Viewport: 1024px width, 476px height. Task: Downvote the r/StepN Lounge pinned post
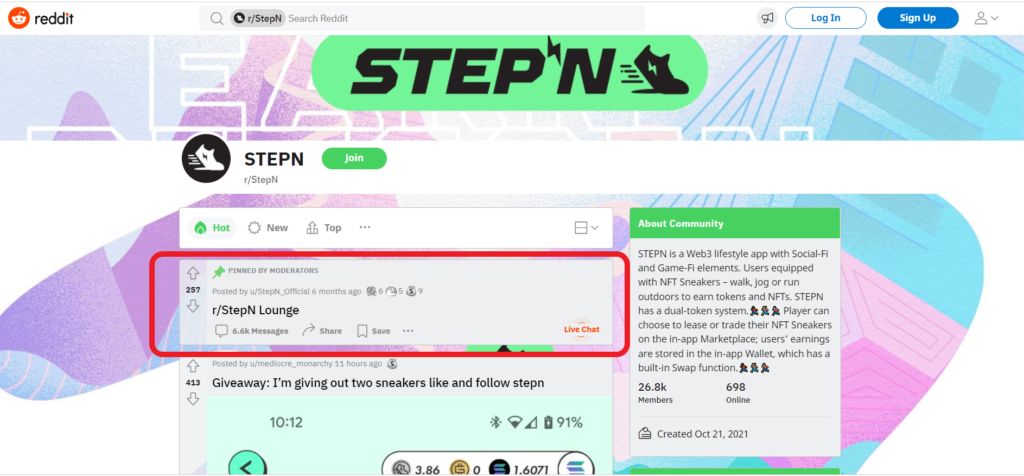click(x=193, y=306)
